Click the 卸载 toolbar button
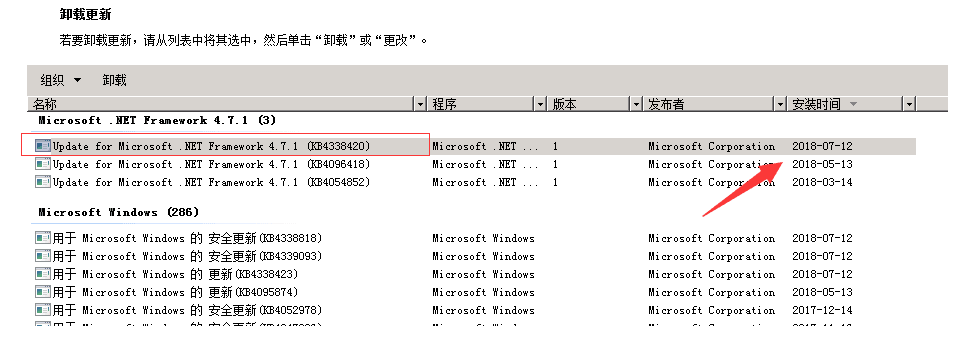 (x=114, y=80)
